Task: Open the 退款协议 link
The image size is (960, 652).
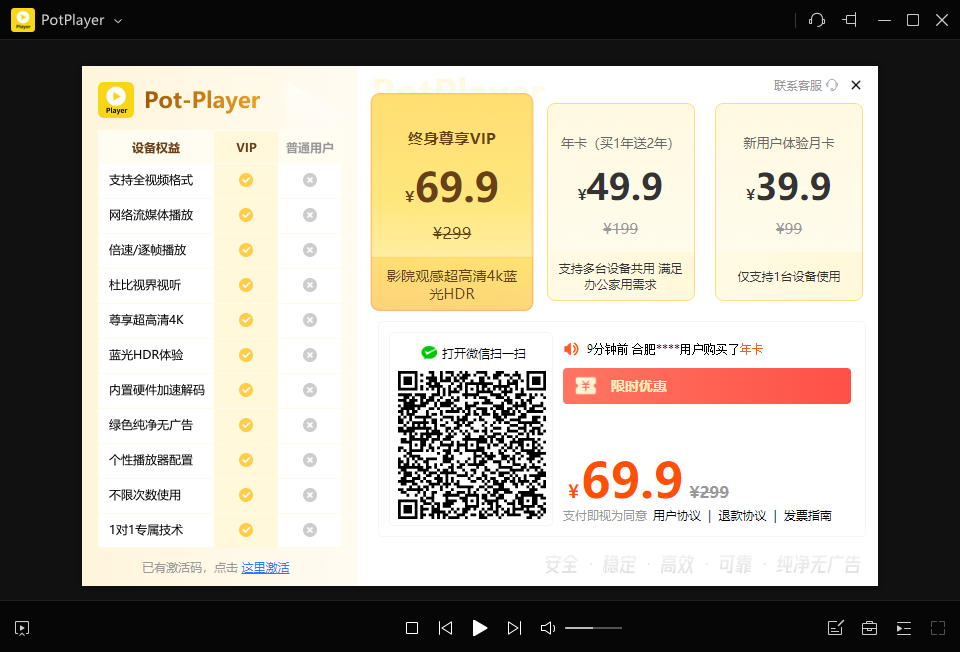Action: [x=742, y=515]
